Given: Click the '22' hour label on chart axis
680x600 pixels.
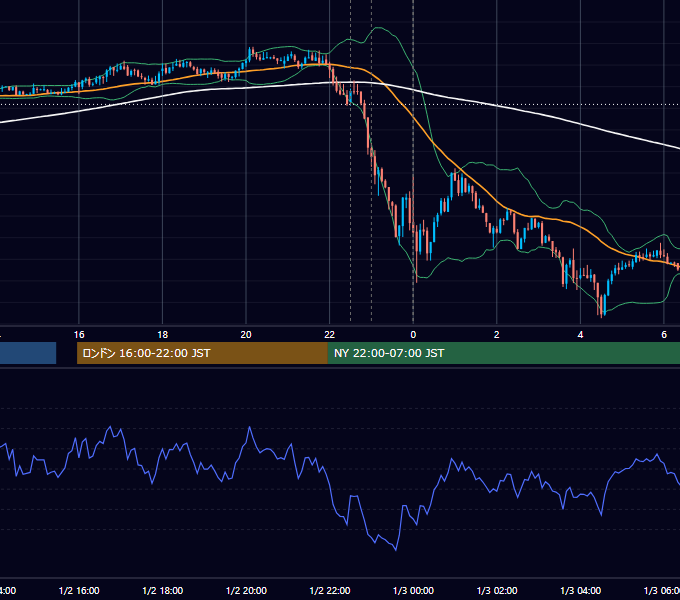Looking at the screenshot, I should [330, 335].
